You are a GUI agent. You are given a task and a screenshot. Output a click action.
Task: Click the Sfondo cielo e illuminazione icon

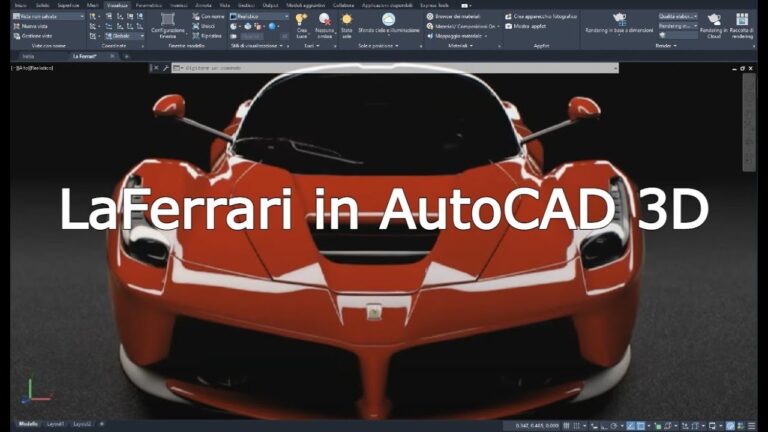[x=388, y=20]
